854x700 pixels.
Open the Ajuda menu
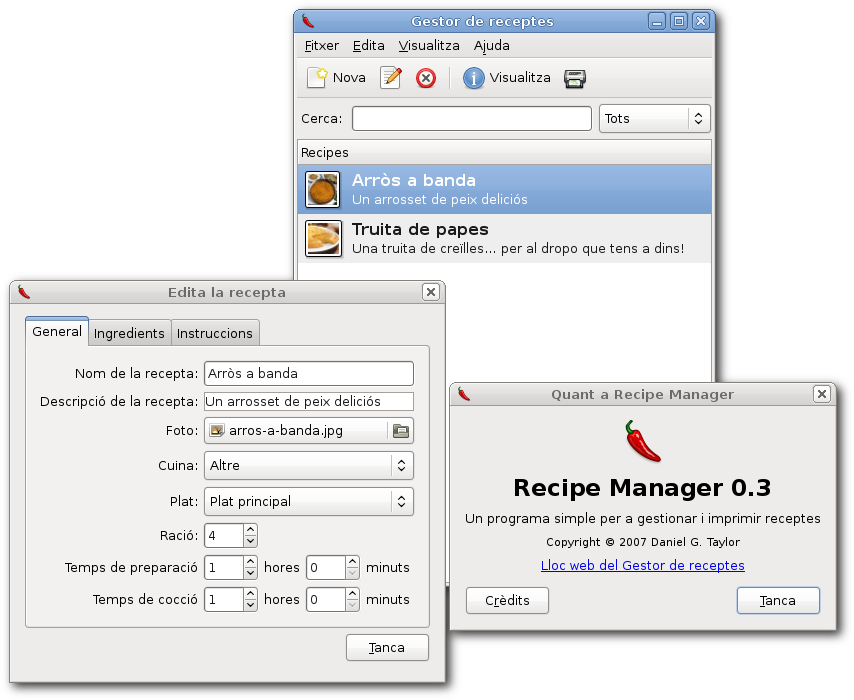pyautogui.click(x=491, y=46)
